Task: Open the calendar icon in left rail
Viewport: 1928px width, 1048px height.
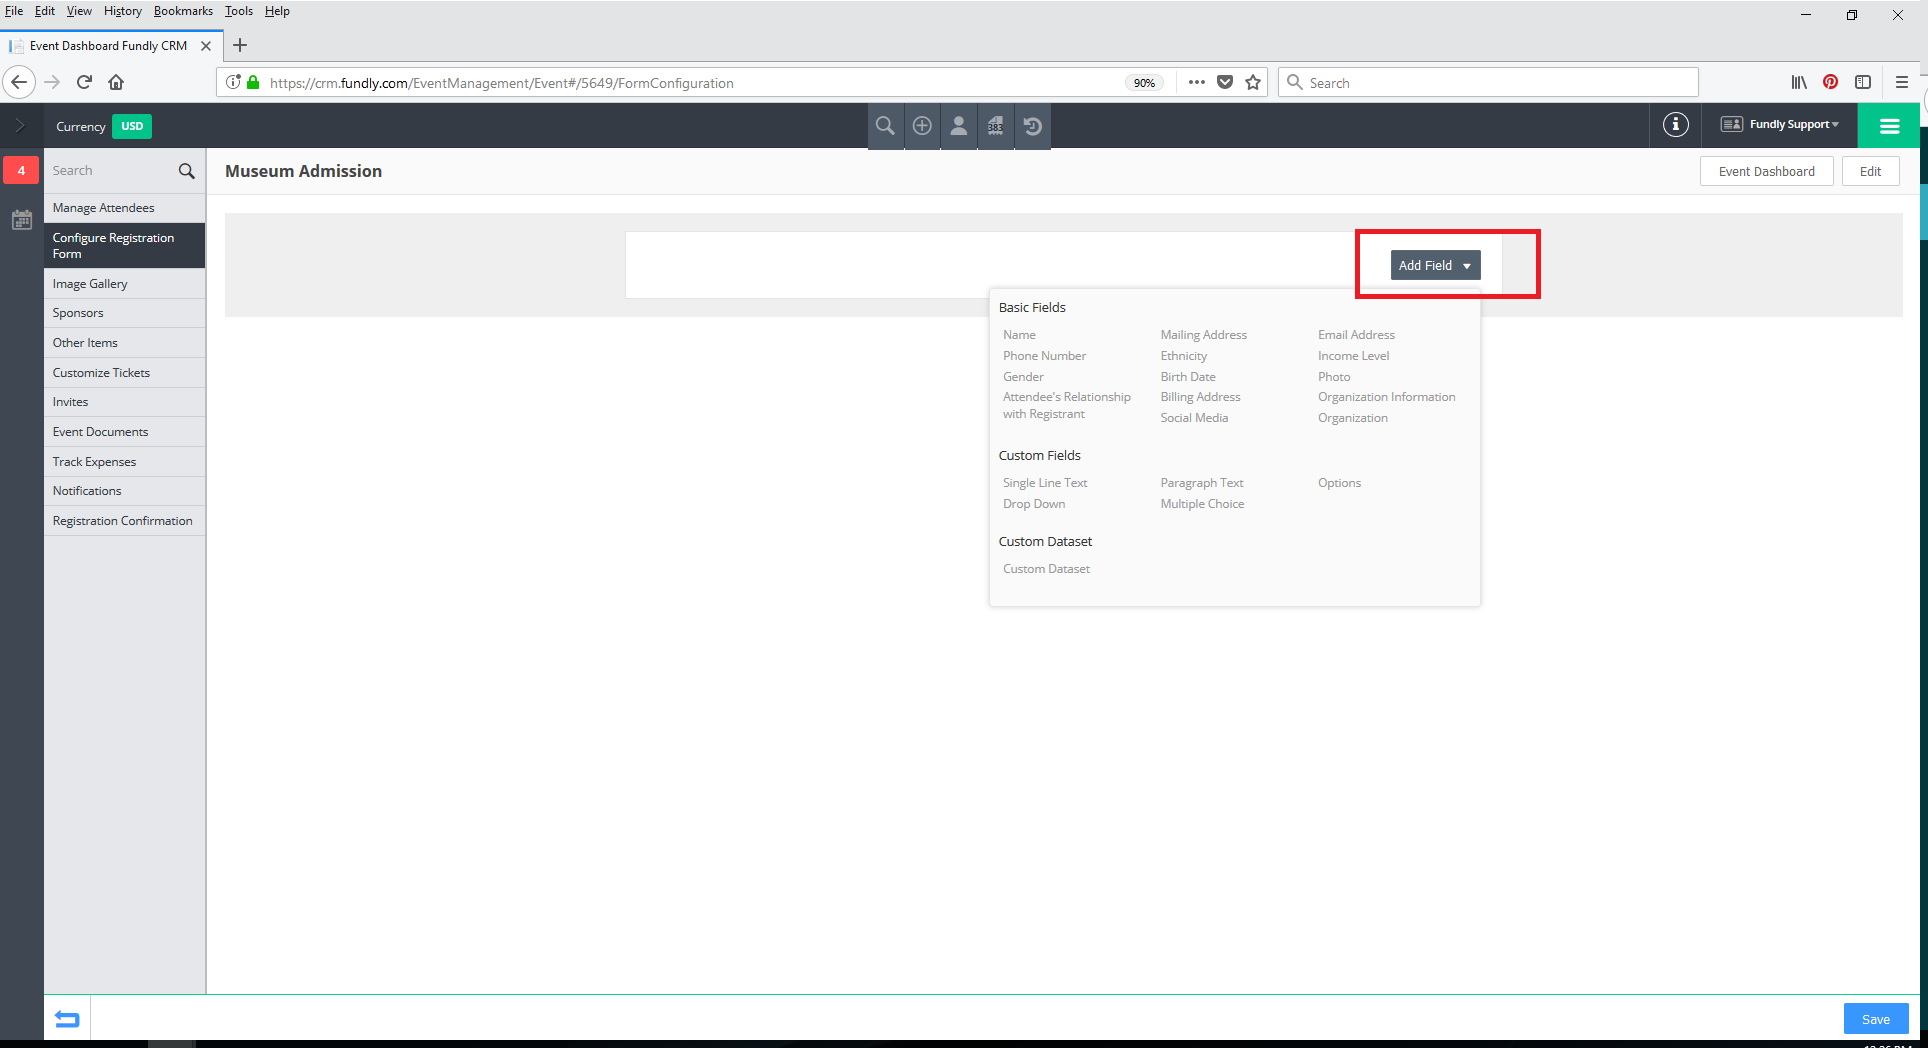Action: (22, 220)
